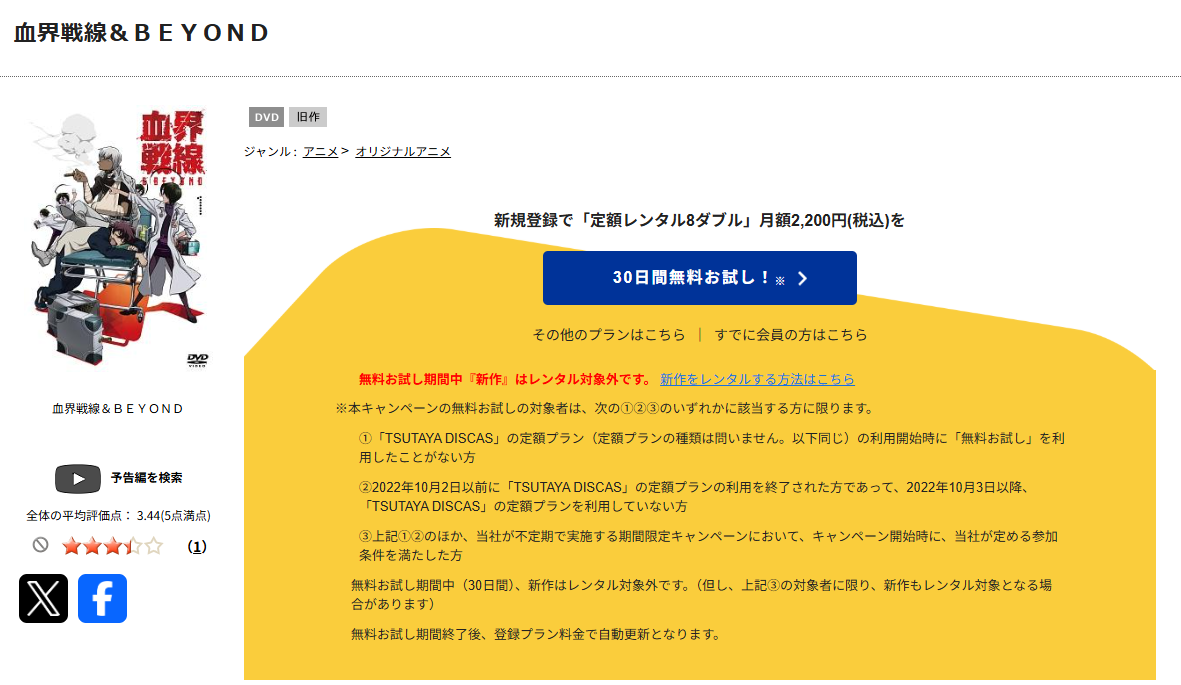Click the 無料お試し期間終了後 auto-renewal note
Screen dimensions: 1181x685
click(536, 635)
